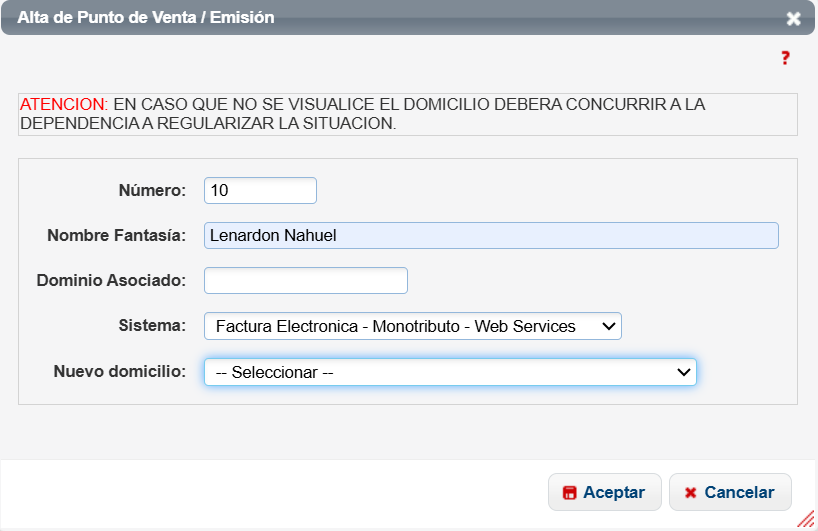Open the red question mark help icon
Image resolution: width=818 pixels, height=531 pixels.
(x=785, y=58)
